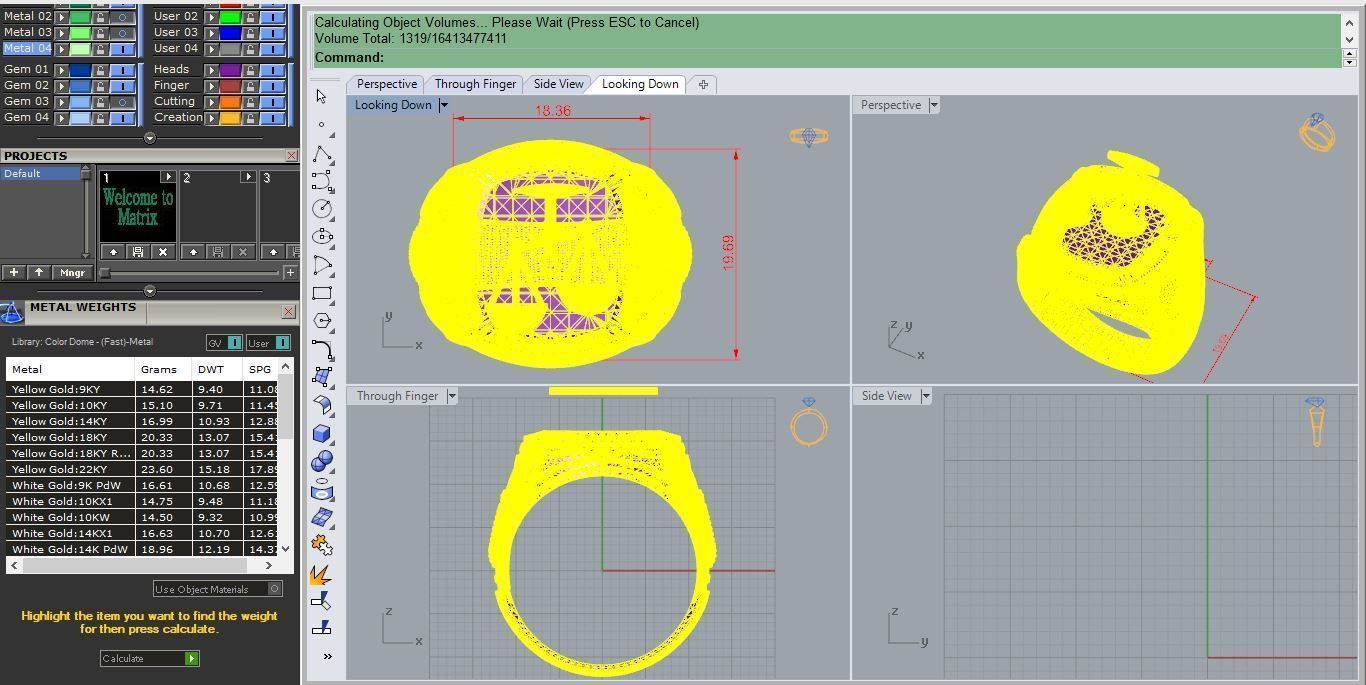
Task: Select the Ellipse tool
Action: click(322, 237)
